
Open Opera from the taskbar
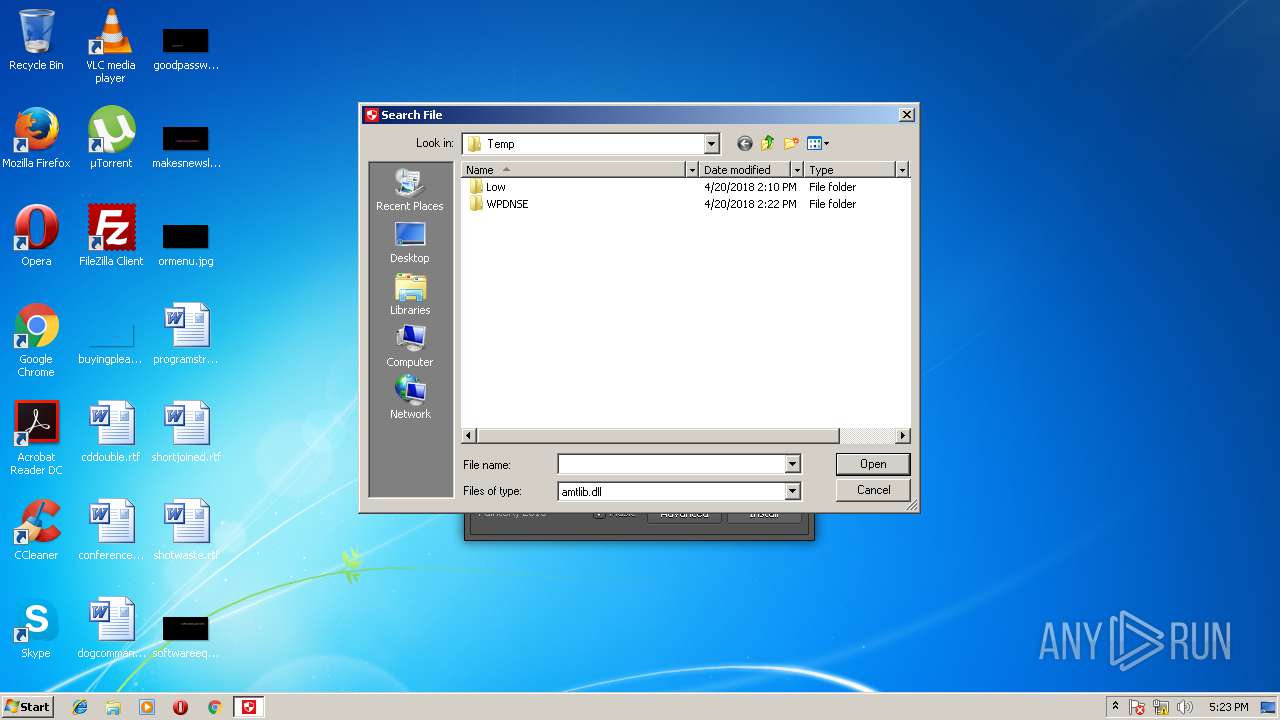(x=180, y=707)
